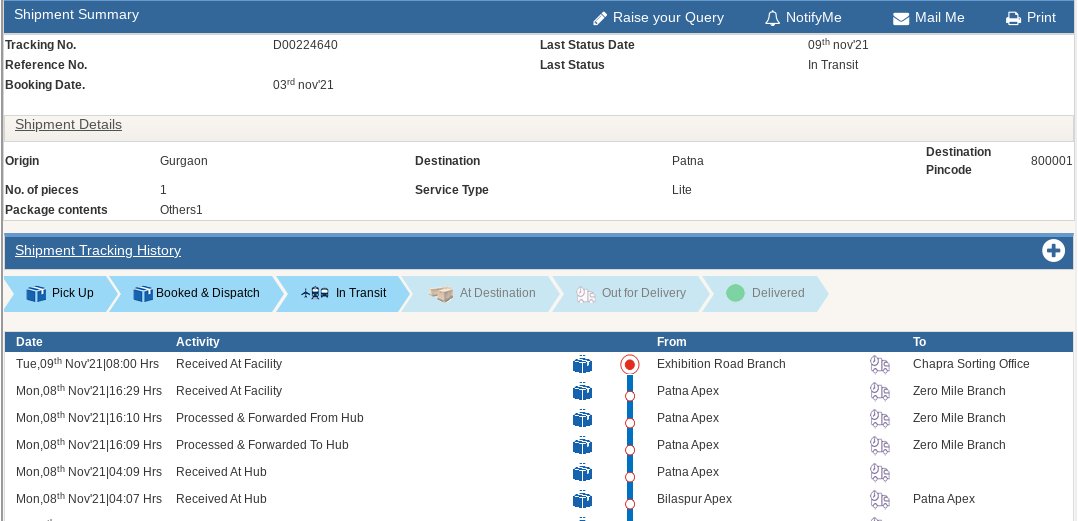Click package icon in 08:00 Hrs row
The height and width of the screenshot is (521, 1078).
point(582,364)
